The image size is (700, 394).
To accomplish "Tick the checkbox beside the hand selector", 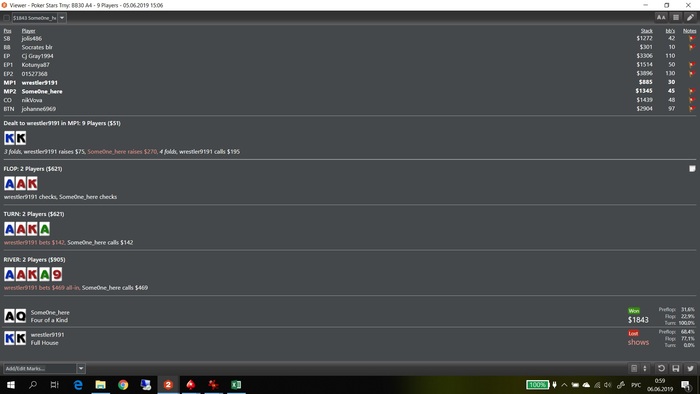I will click(x=6, y=18).
